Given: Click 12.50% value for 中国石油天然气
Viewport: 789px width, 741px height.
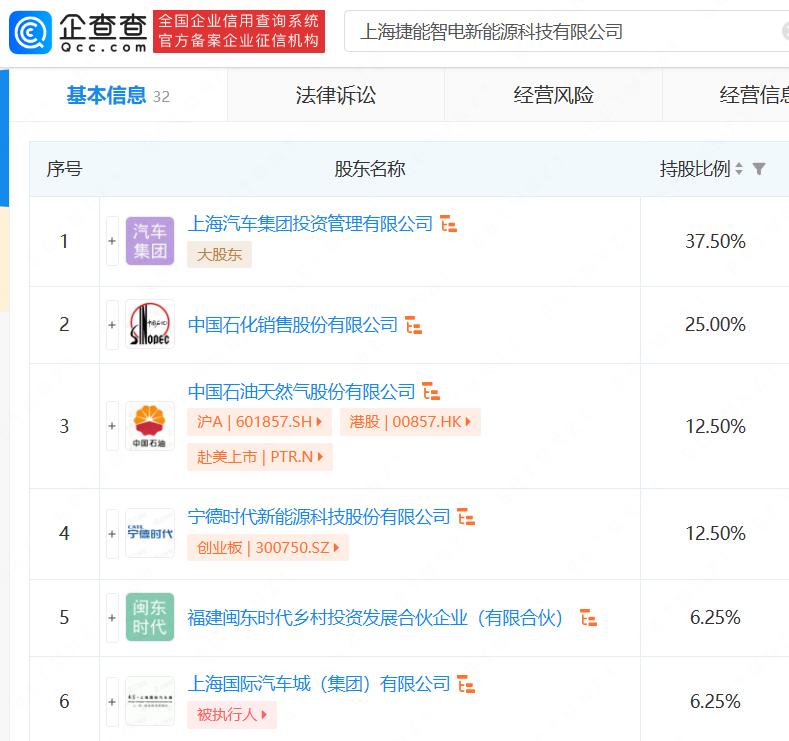Looking at the screenshot, I should [x=715, y=427].
